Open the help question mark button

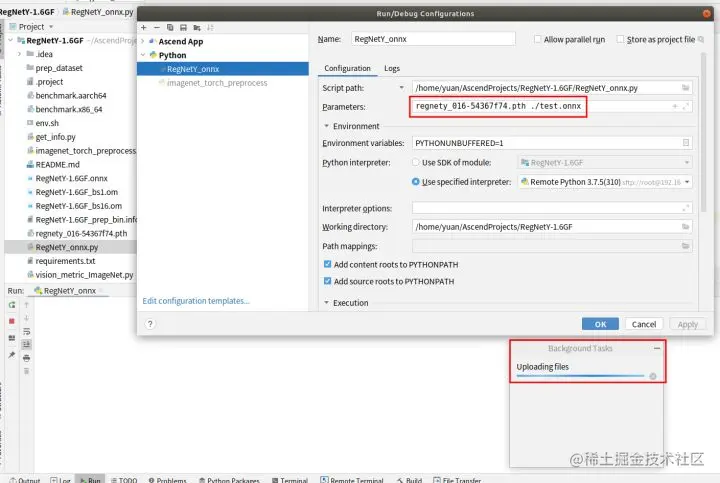click(x=150, y=324)
